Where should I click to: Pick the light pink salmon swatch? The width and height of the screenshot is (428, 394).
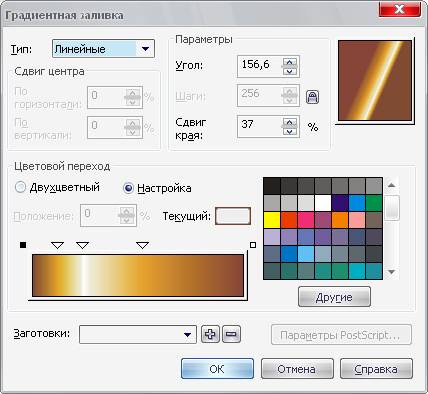(x=357, y=220)
